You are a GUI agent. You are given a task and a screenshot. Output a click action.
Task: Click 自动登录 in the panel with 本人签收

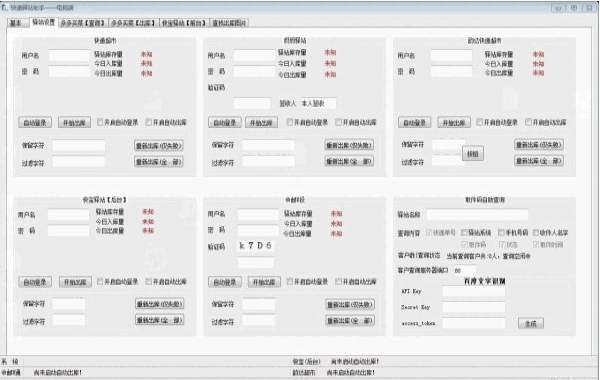225,122
